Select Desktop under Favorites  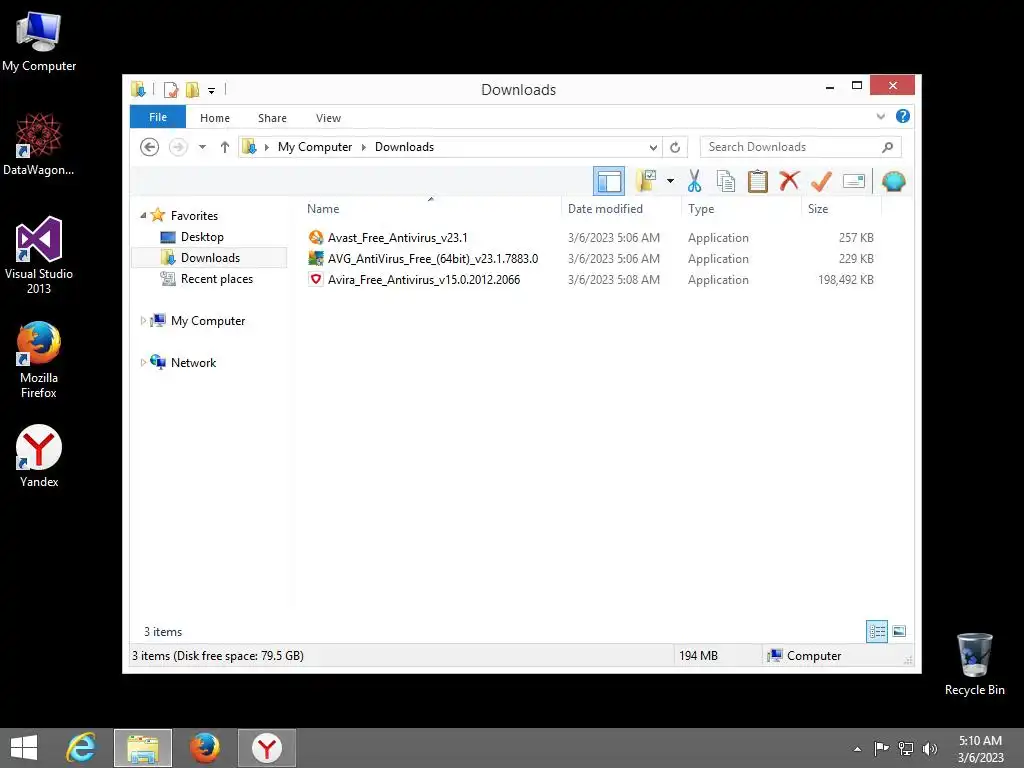[202, 236]
